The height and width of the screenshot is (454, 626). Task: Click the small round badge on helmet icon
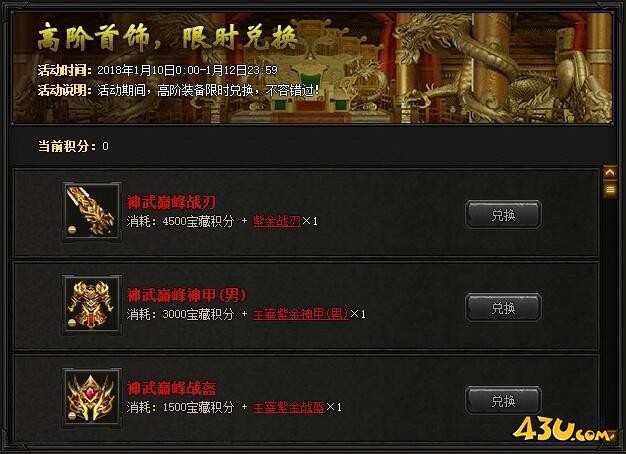(72, 416)
